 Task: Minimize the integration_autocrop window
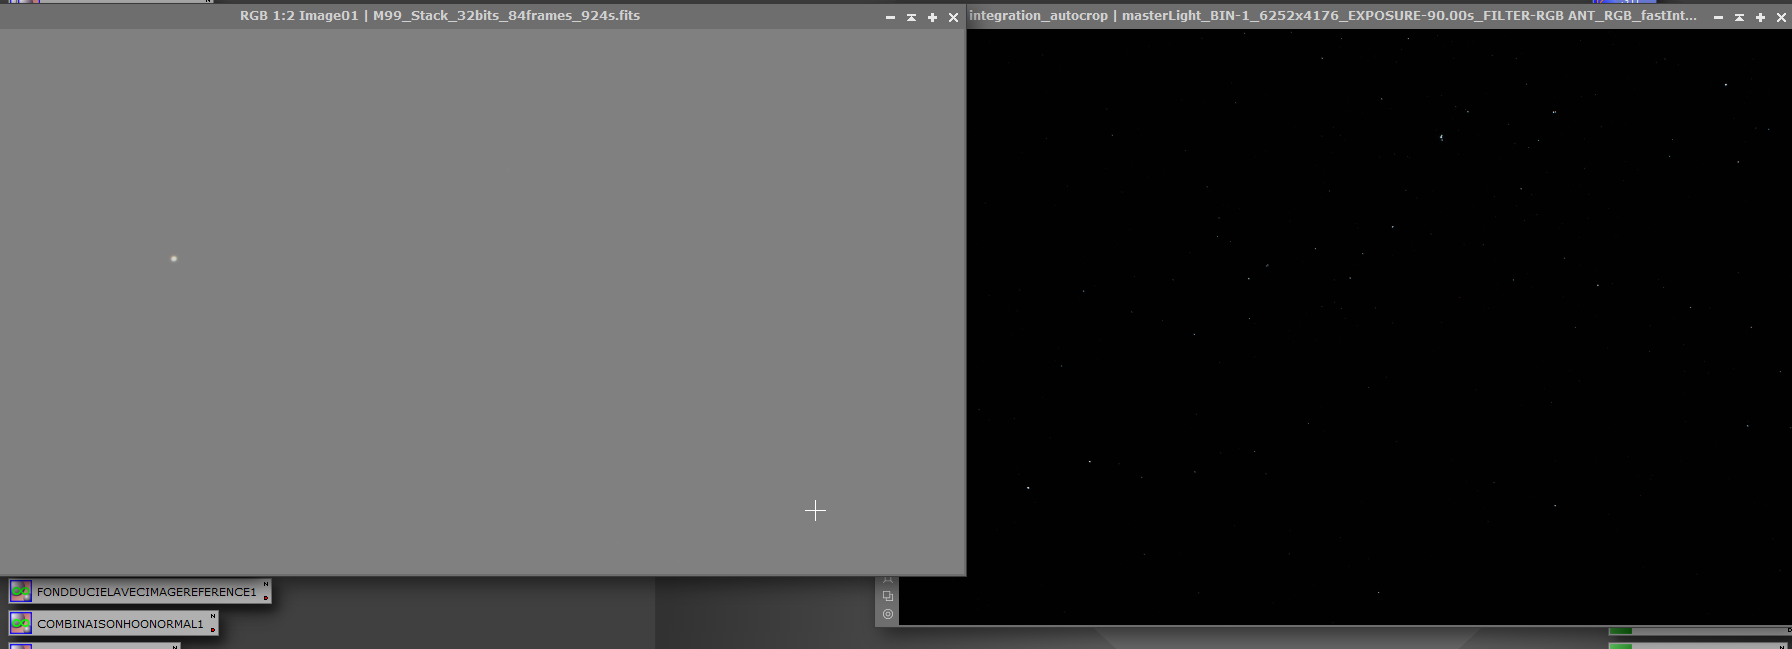point(1718,17)
